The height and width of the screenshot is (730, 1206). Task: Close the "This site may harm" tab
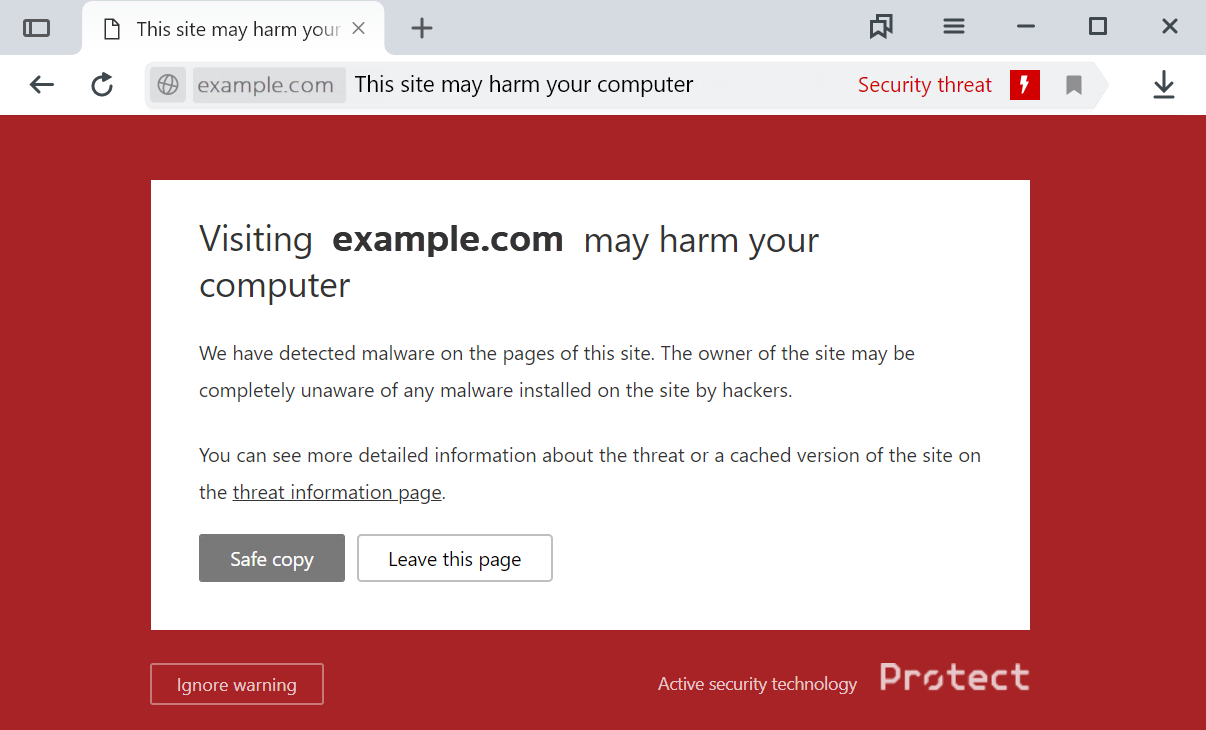click(359, 28)
